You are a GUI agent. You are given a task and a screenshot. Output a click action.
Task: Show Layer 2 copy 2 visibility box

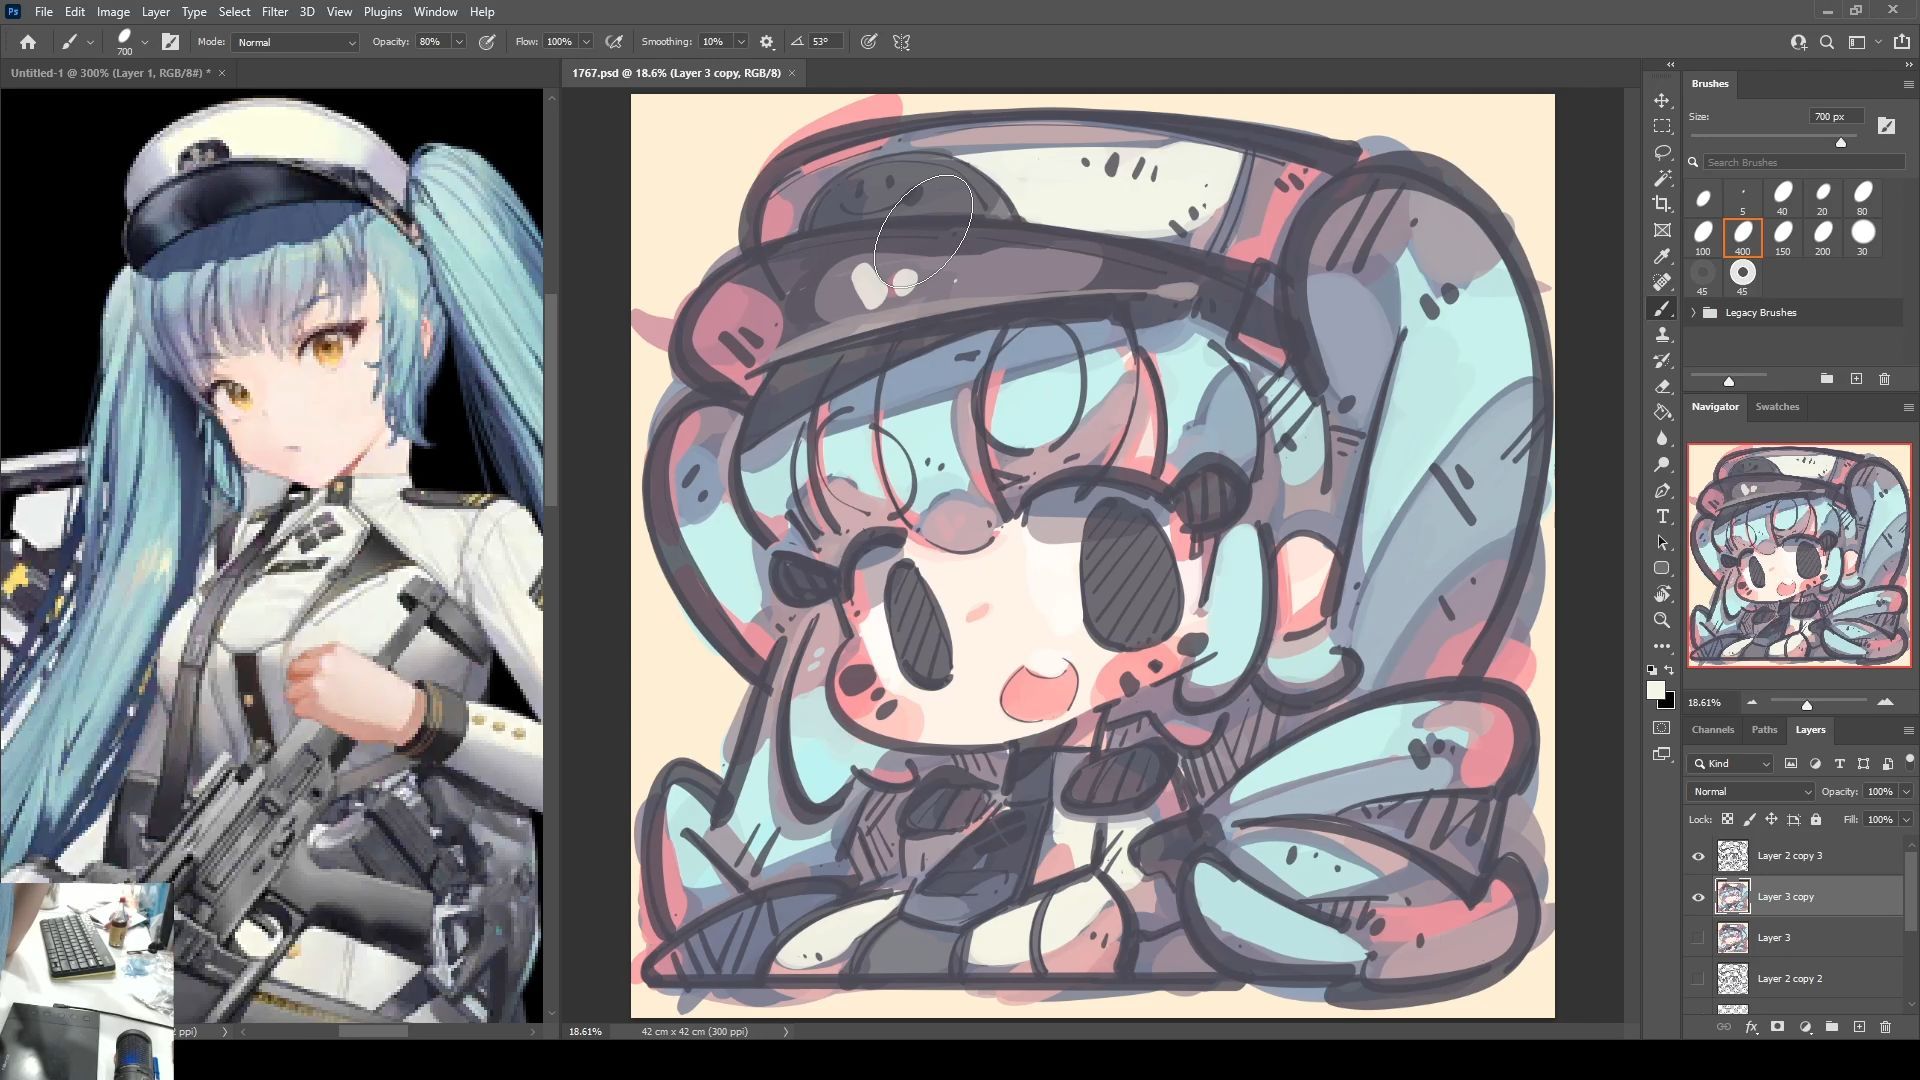(x=1698, y=979)
